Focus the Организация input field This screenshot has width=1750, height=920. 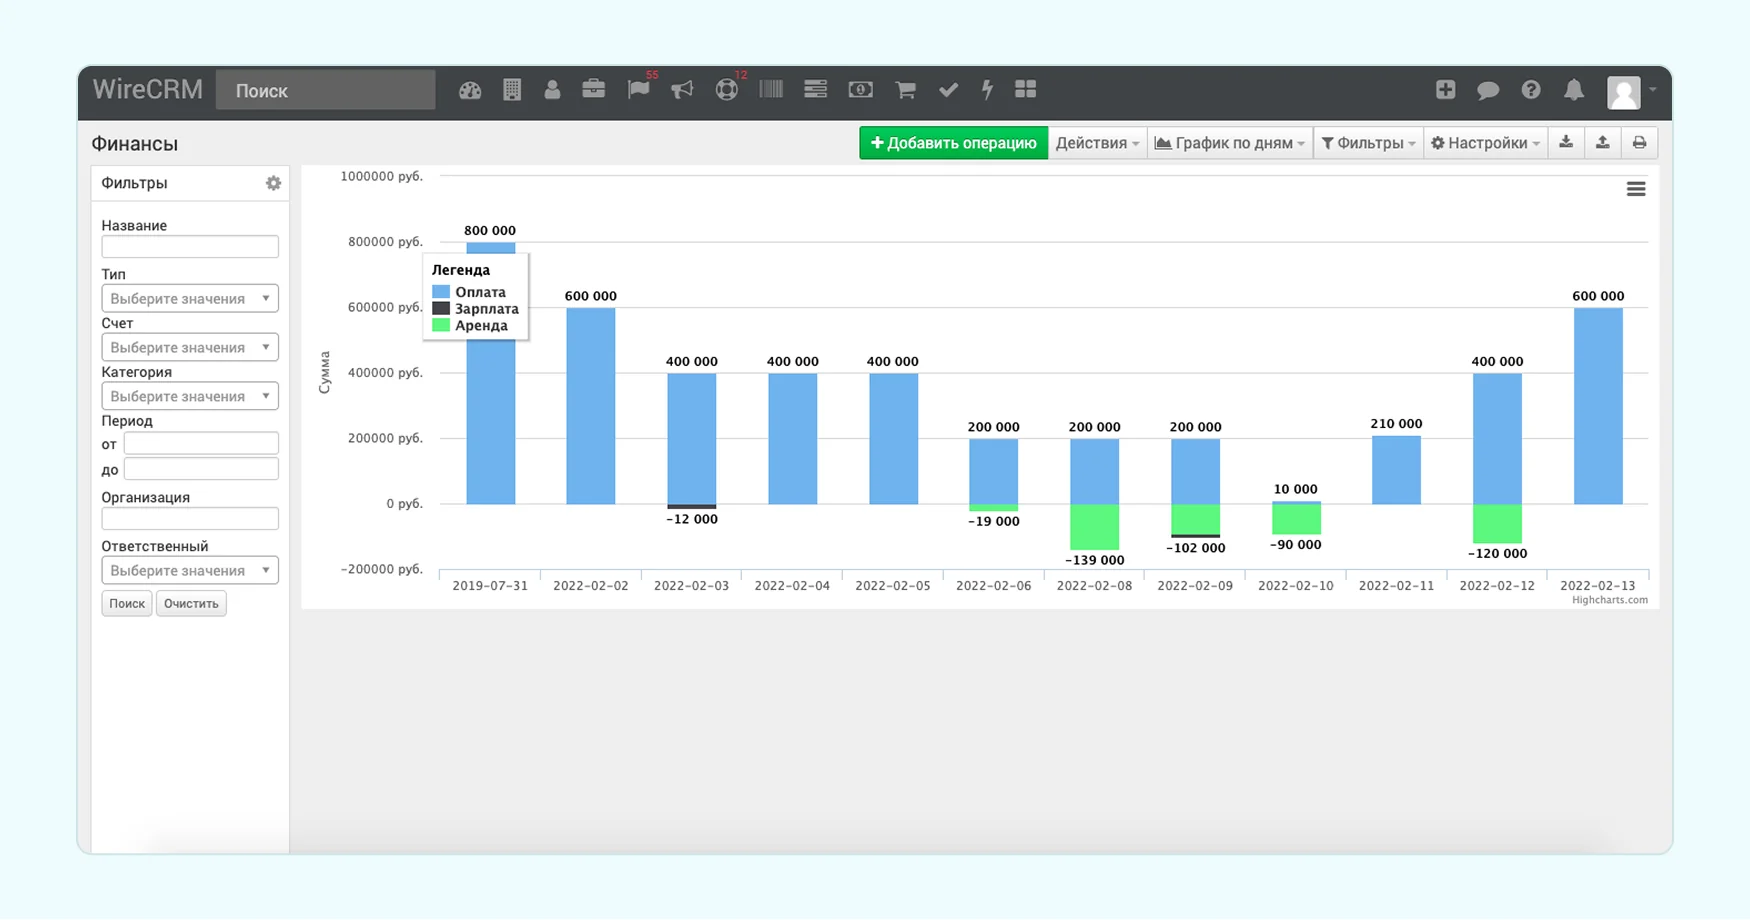[x=190, y=518]
